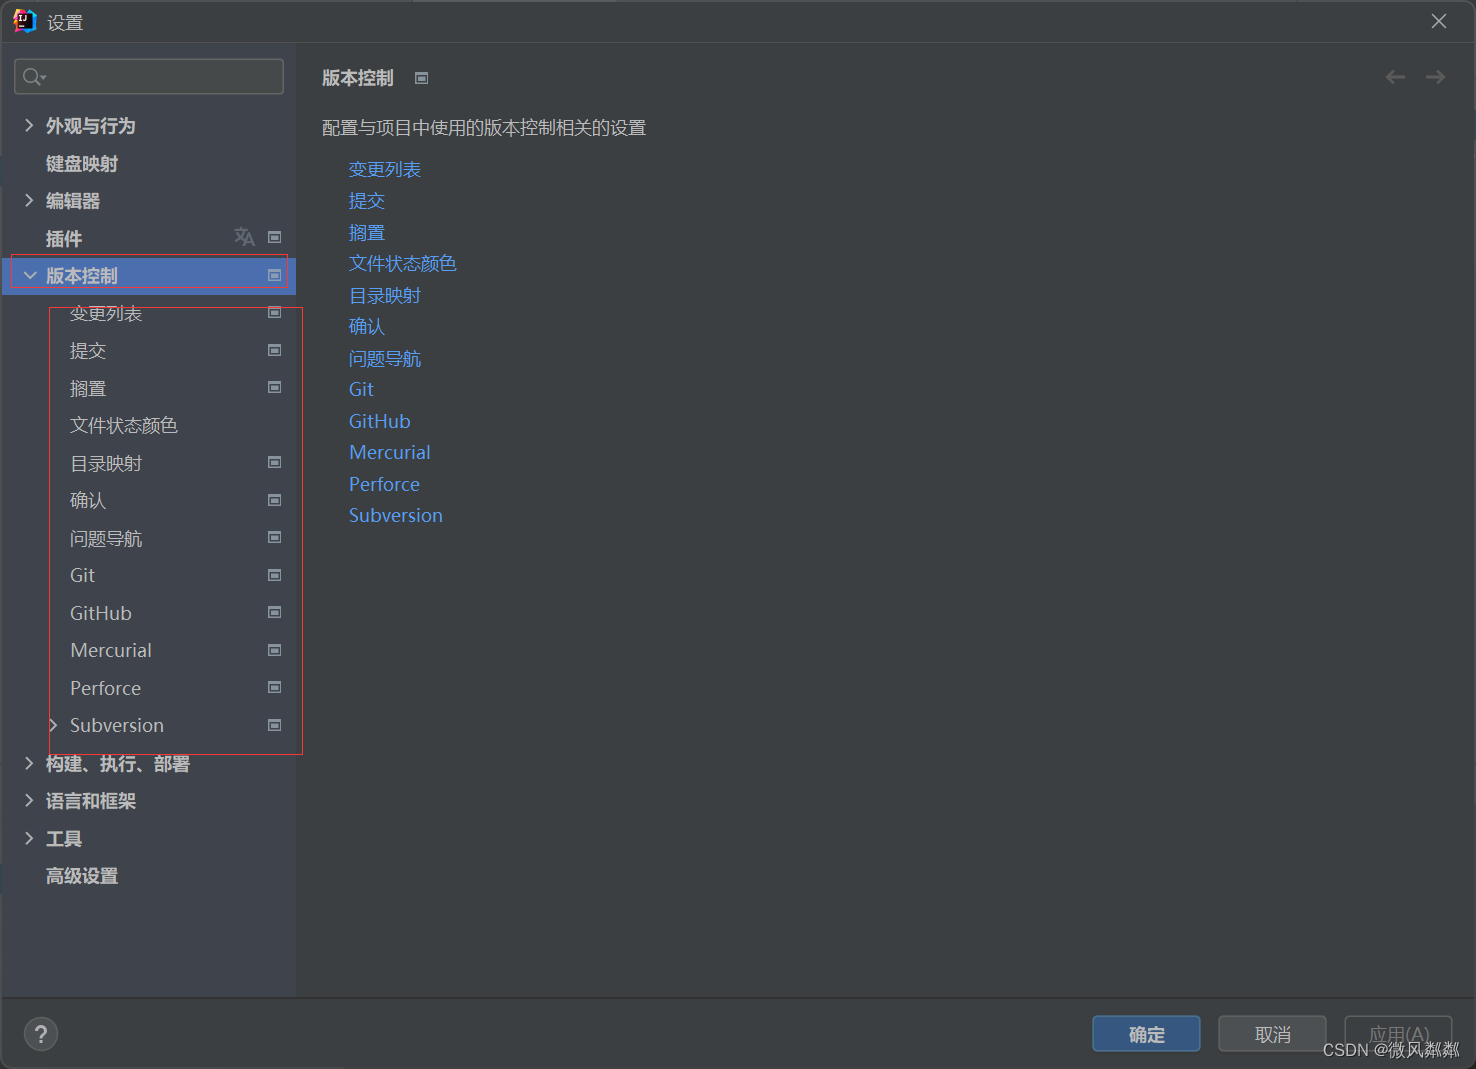Click the project icon next to 目录映射 in tree
This screenshot has width=1476, height=1069.
point(274,463)
